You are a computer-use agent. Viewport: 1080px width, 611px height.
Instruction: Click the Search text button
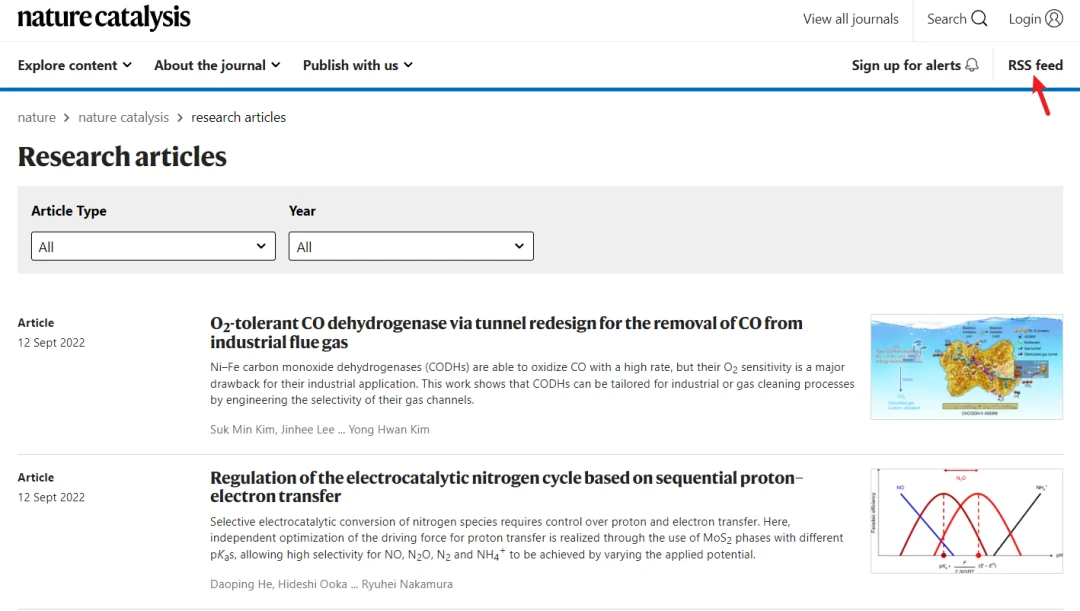(946, 19)
